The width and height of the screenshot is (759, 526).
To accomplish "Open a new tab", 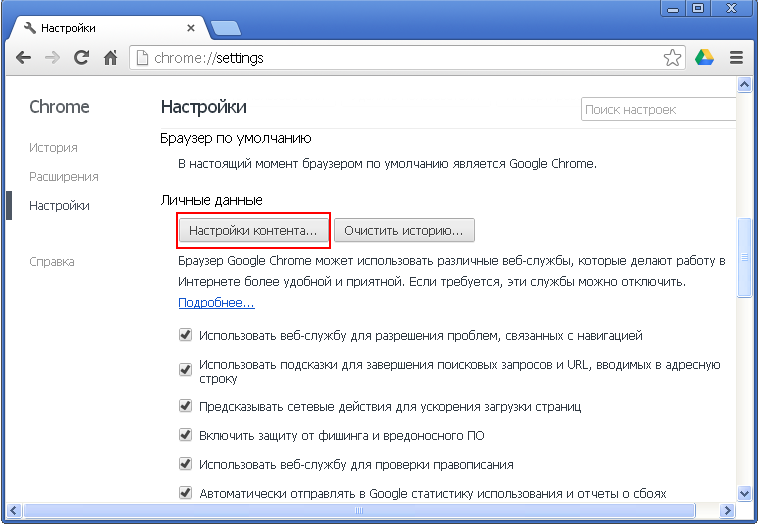I will point(226,29).
